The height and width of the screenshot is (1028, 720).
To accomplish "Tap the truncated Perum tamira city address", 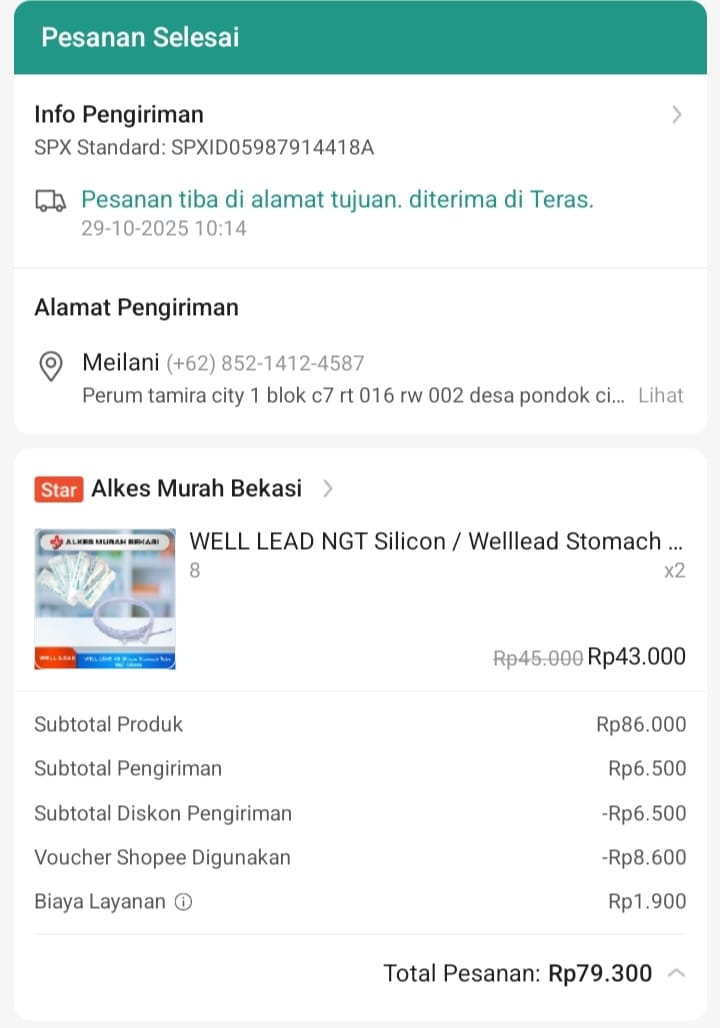I will (352, 395).
